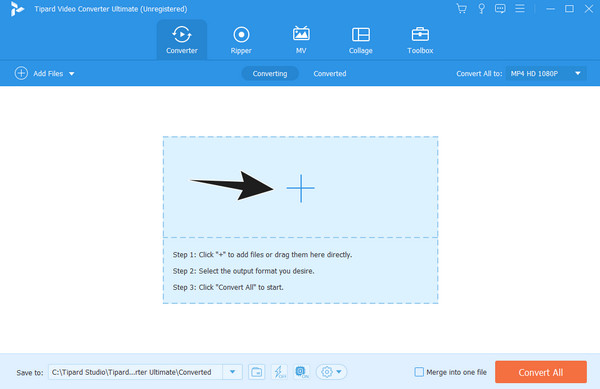Image resolution: width=600 pixels, height=389 pixels.
Task: Click the Convert All button
Action: click(541, 372)
